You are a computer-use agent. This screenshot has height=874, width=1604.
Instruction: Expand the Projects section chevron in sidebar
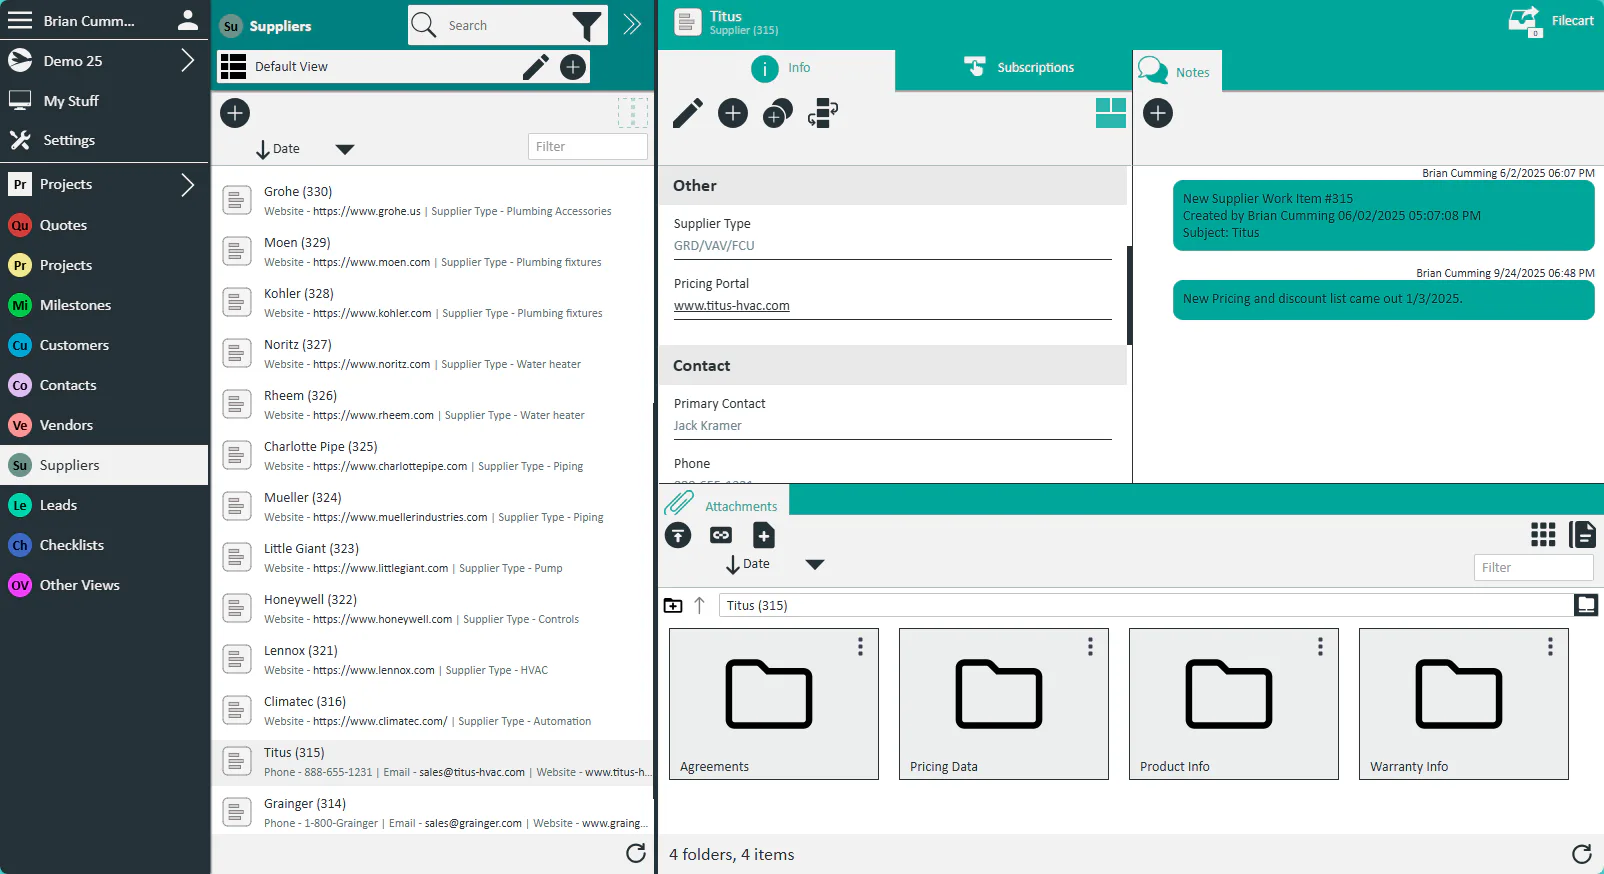point(187,184)
